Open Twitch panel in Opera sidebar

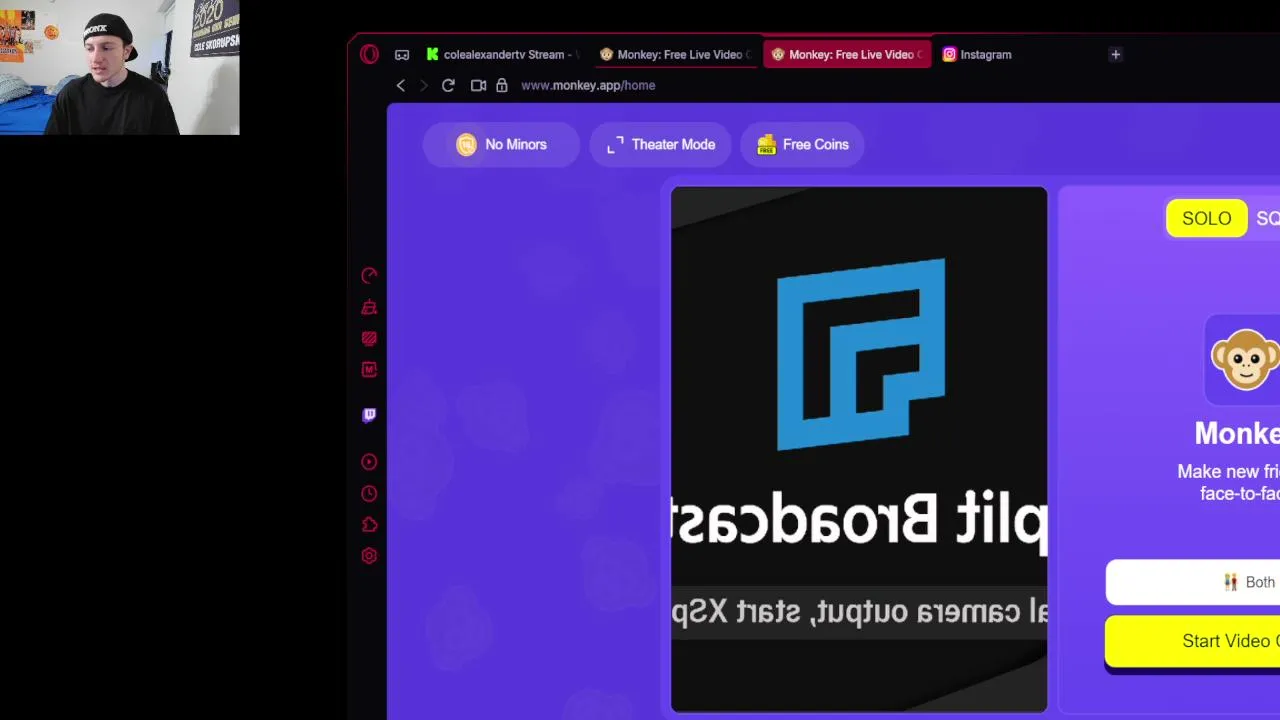coord(369,414)
